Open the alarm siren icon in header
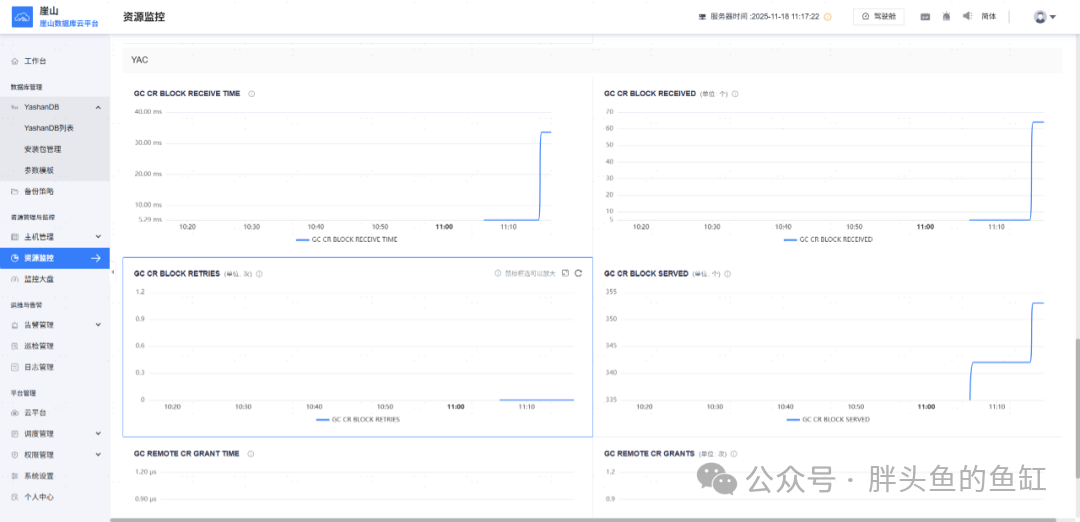 click(946, 16)
